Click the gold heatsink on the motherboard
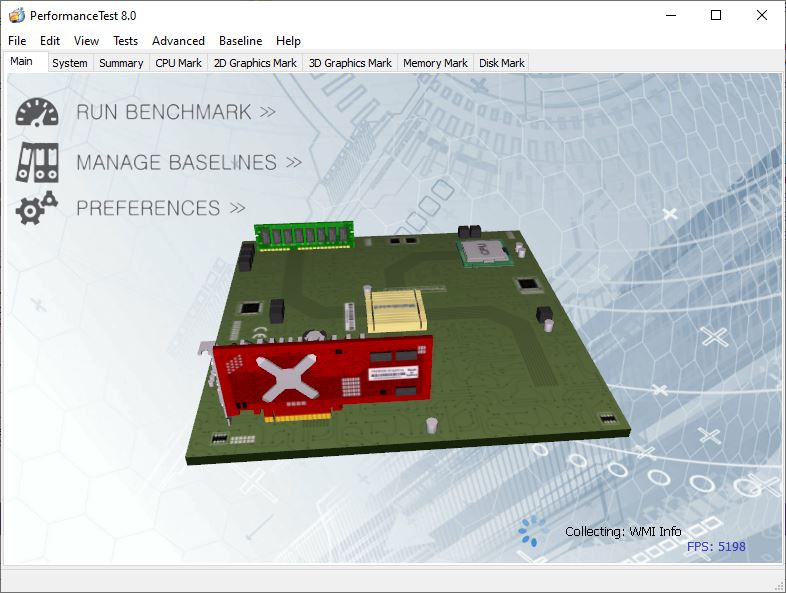Viewport: 786px width, 593px height. pos(396,309)
